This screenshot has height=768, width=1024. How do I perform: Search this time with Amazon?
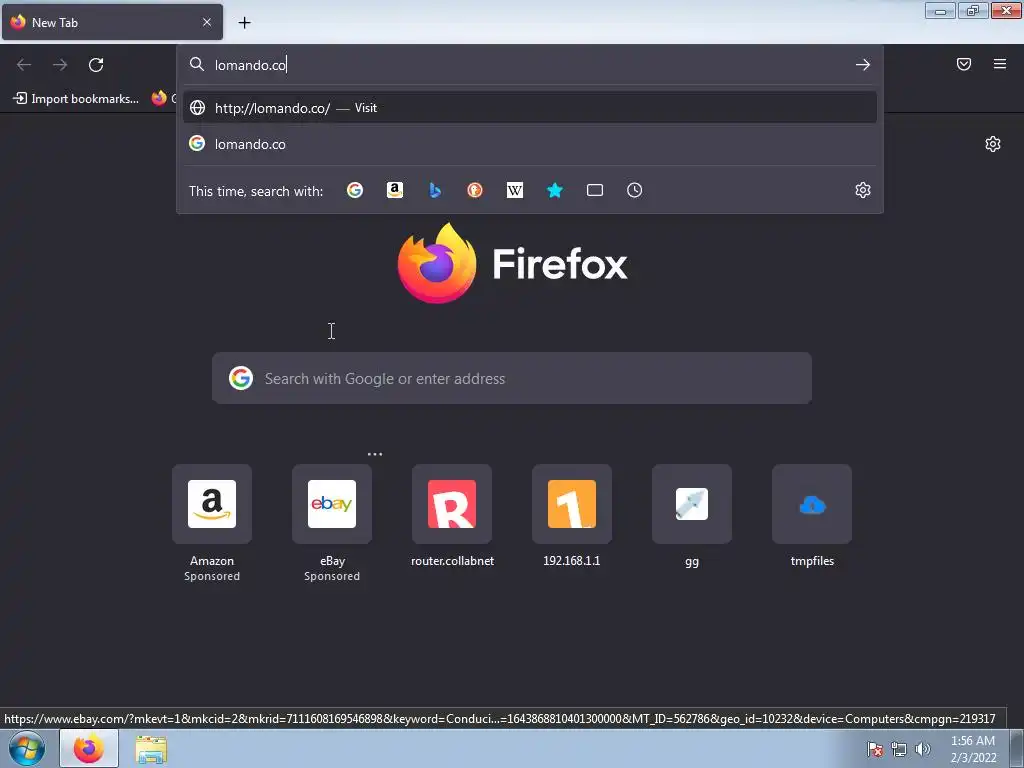pyautogui.click(x=394, y=190)
